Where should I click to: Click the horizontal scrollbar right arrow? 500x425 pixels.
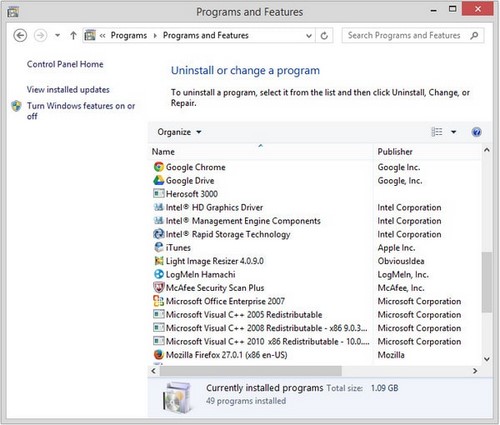point(475,371)
